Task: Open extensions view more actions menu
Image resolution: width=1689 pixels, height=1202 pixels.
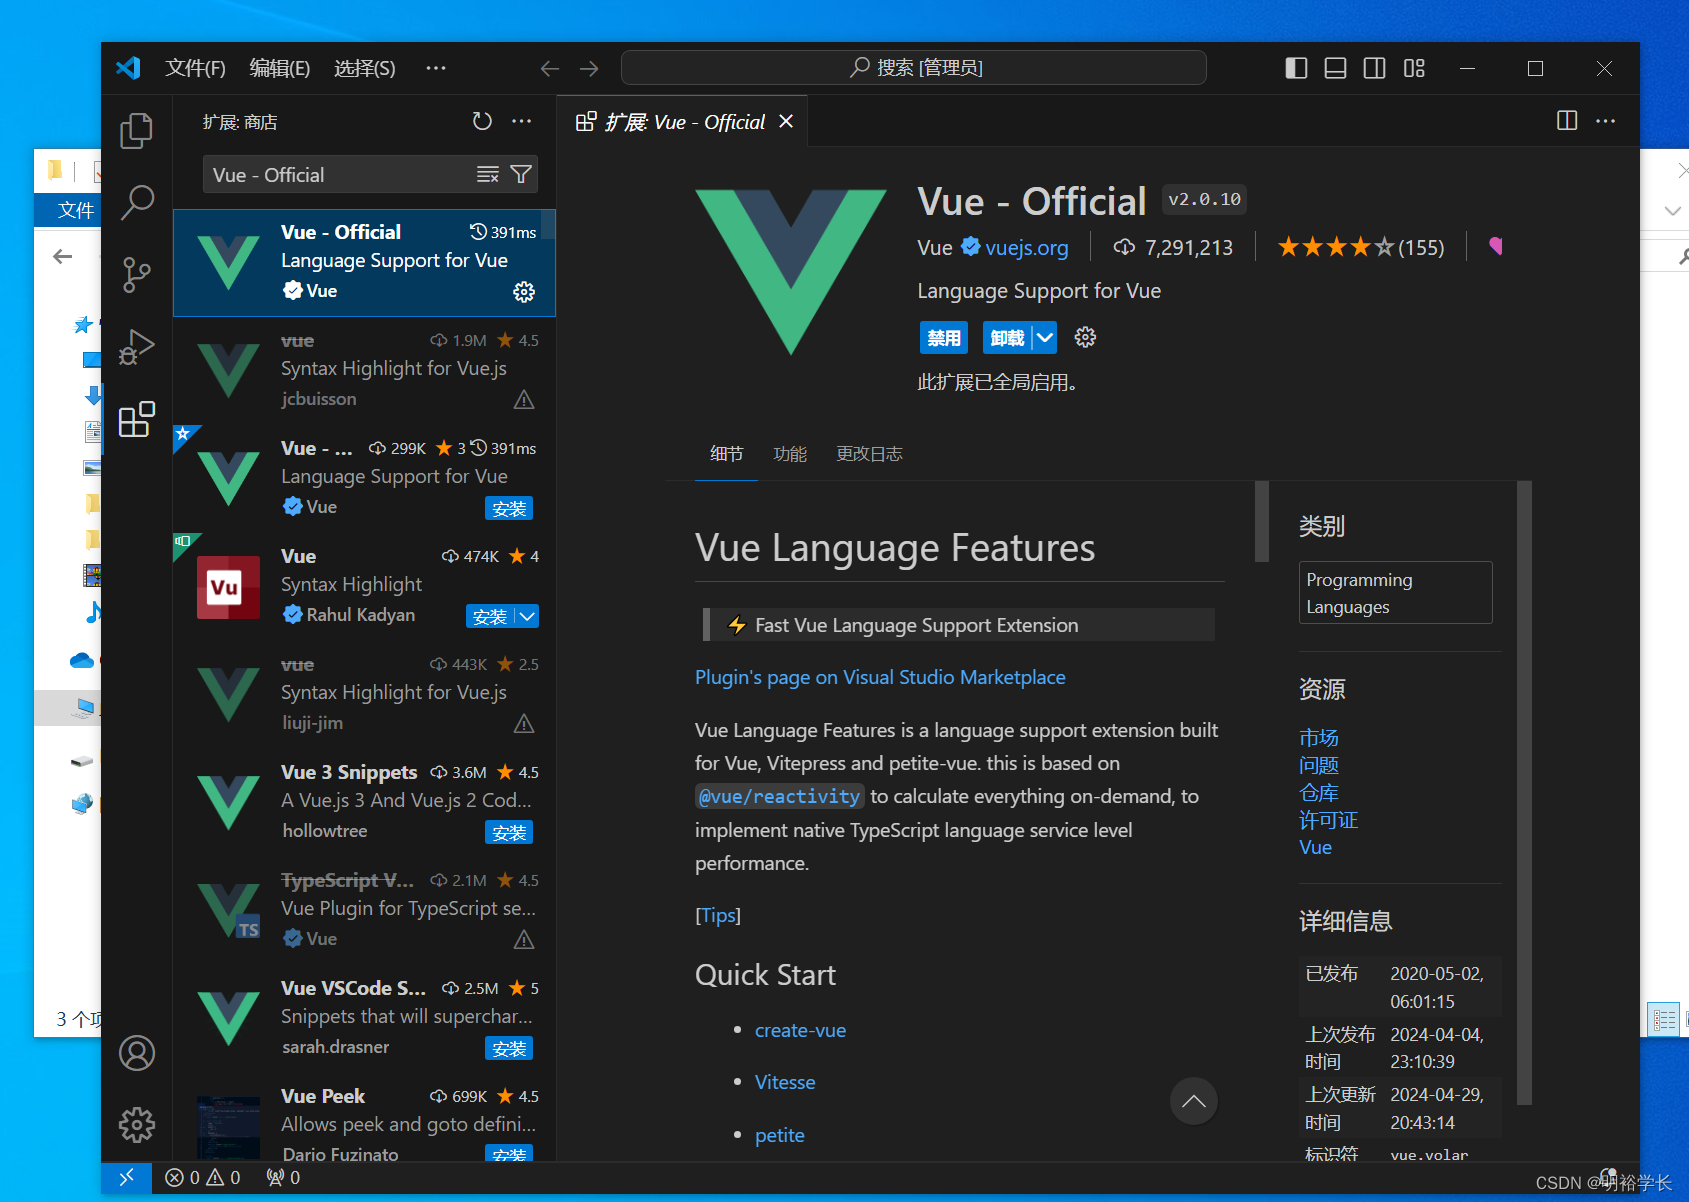Action: tap(522, 121)
